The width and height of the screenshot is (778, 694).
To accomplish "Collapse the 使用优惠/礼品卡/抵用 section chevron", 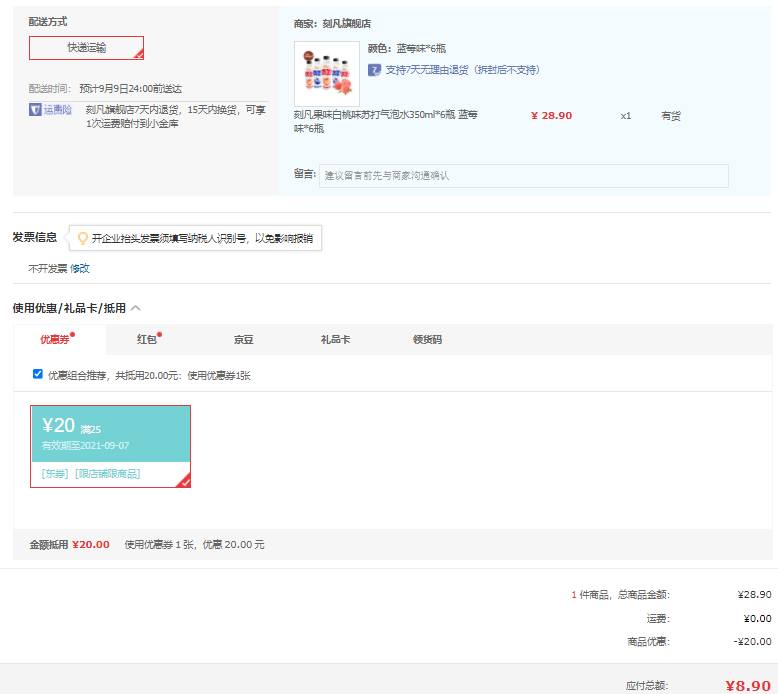I will pyautogui.click(x=136, y=308).
